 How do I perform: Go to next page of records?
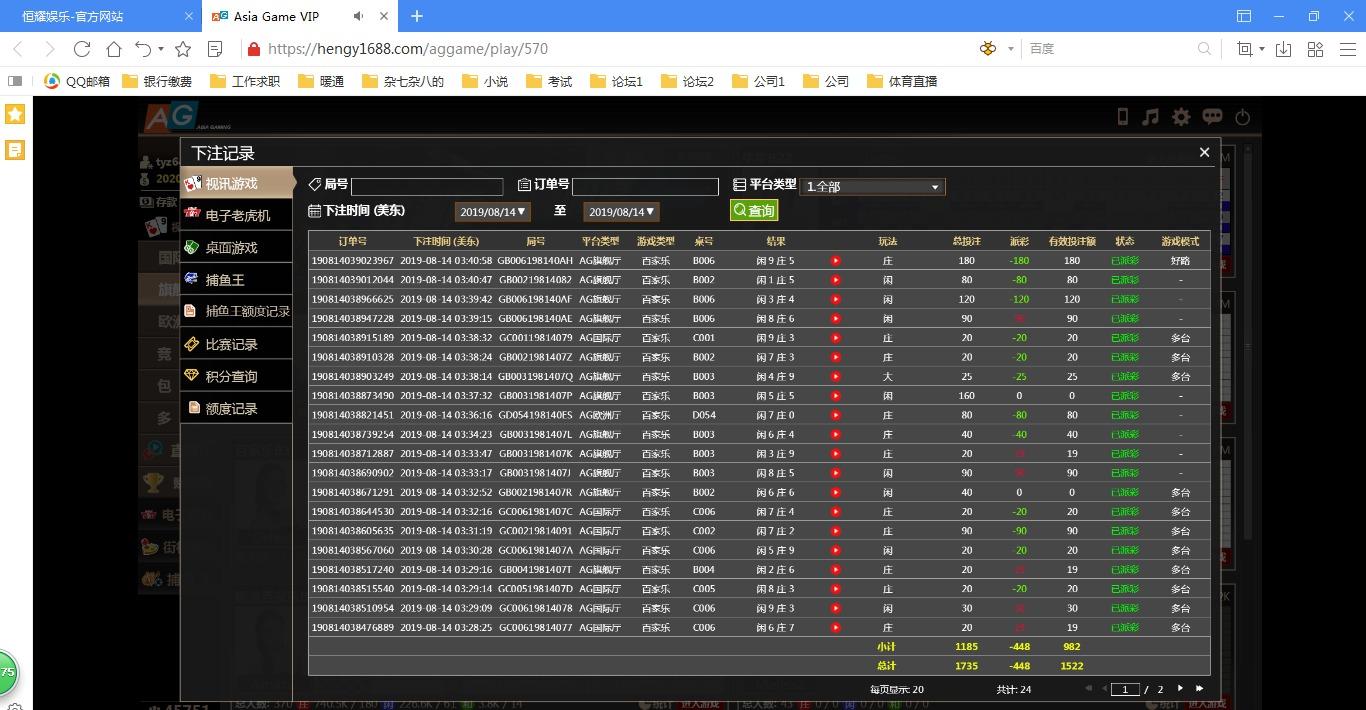1180,688
